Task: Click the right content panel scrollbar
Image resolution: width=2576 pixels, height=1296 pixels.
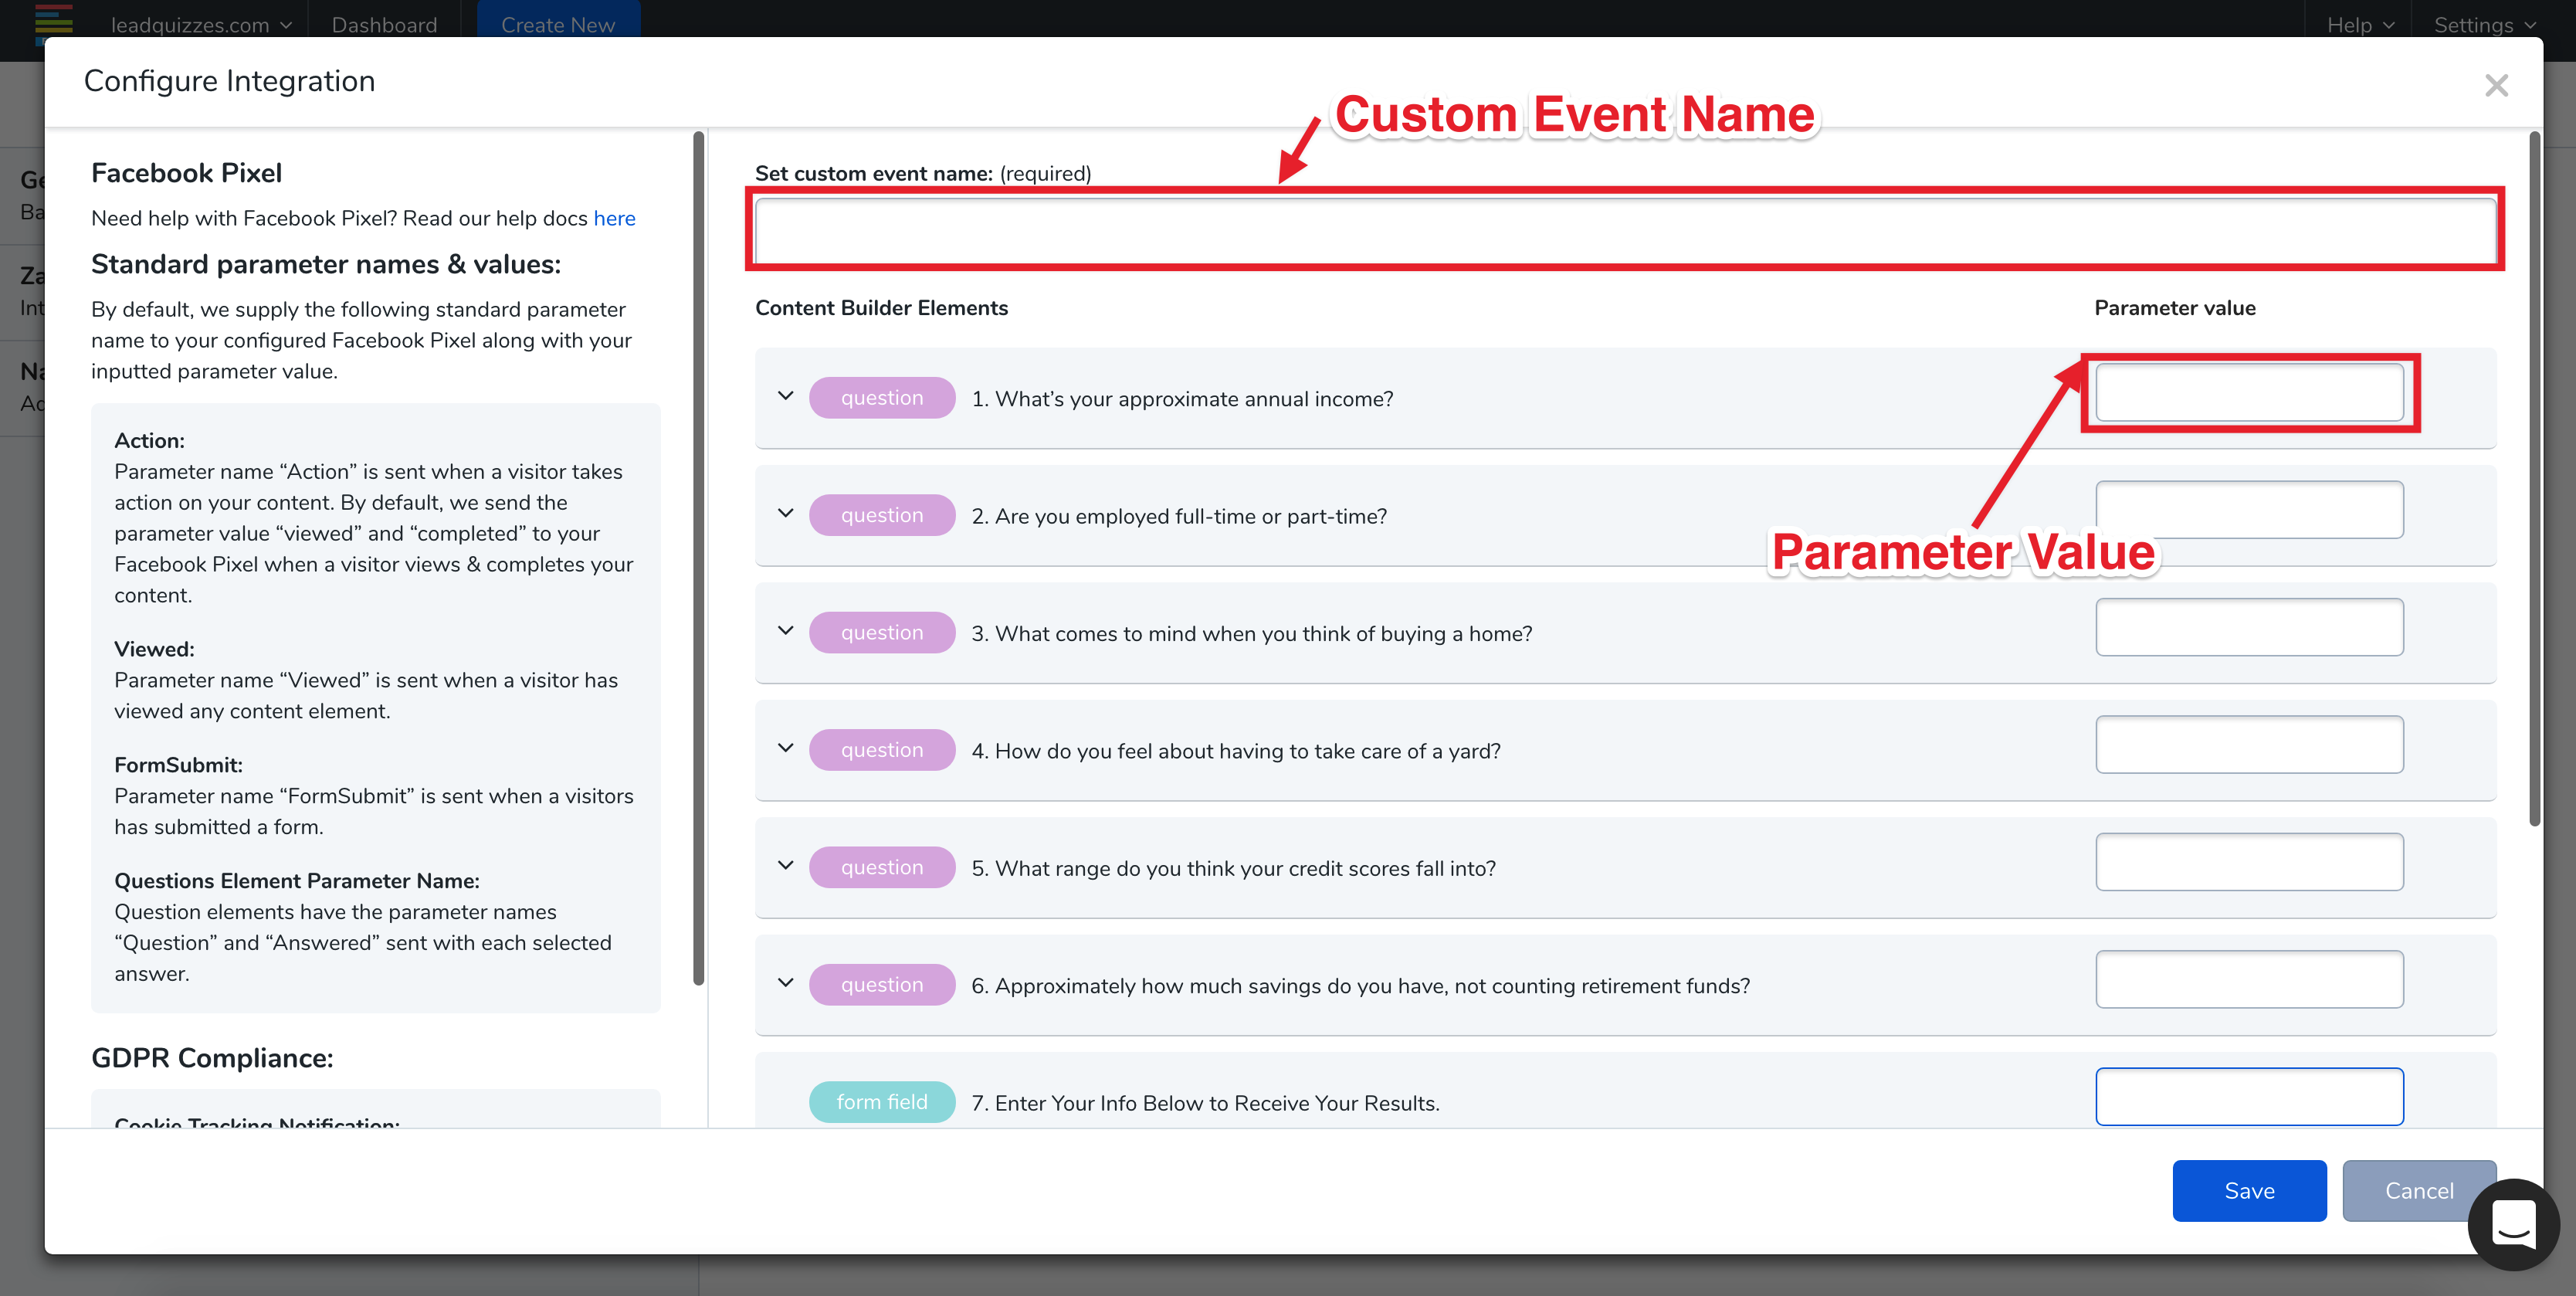Action: [x=2534, y=480]
